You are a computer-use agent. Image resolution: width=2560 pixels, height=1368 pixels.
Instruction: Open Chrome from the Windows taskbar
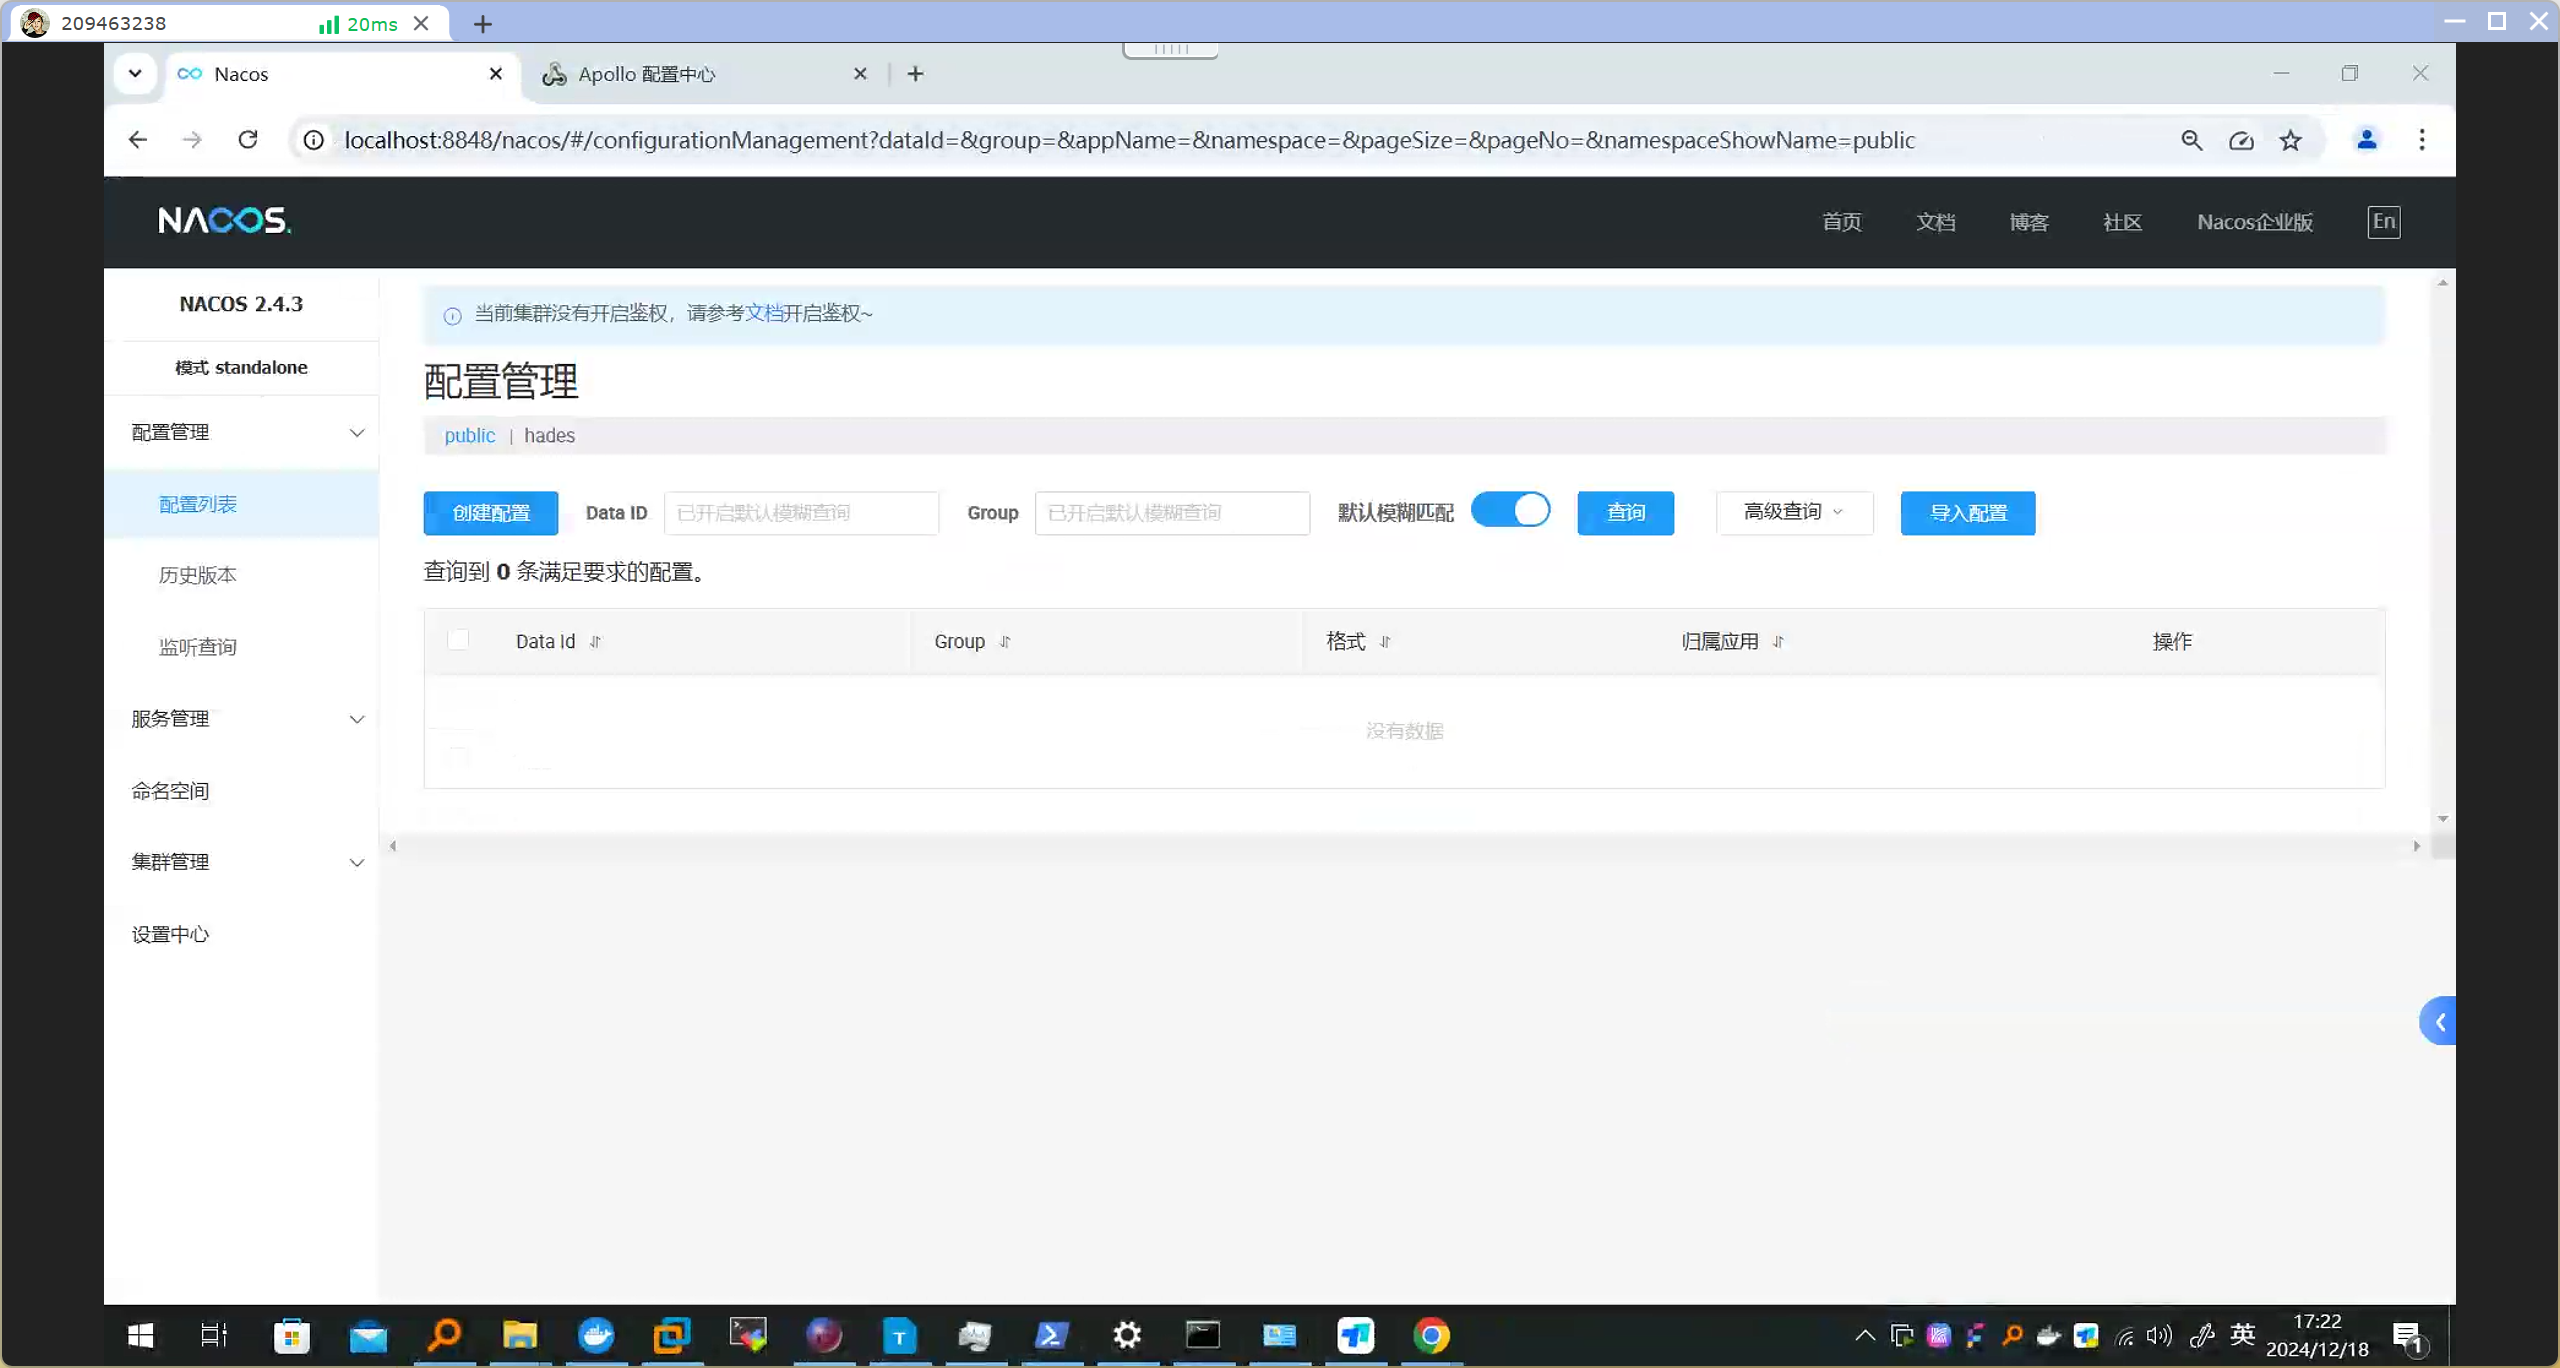1431,1335
